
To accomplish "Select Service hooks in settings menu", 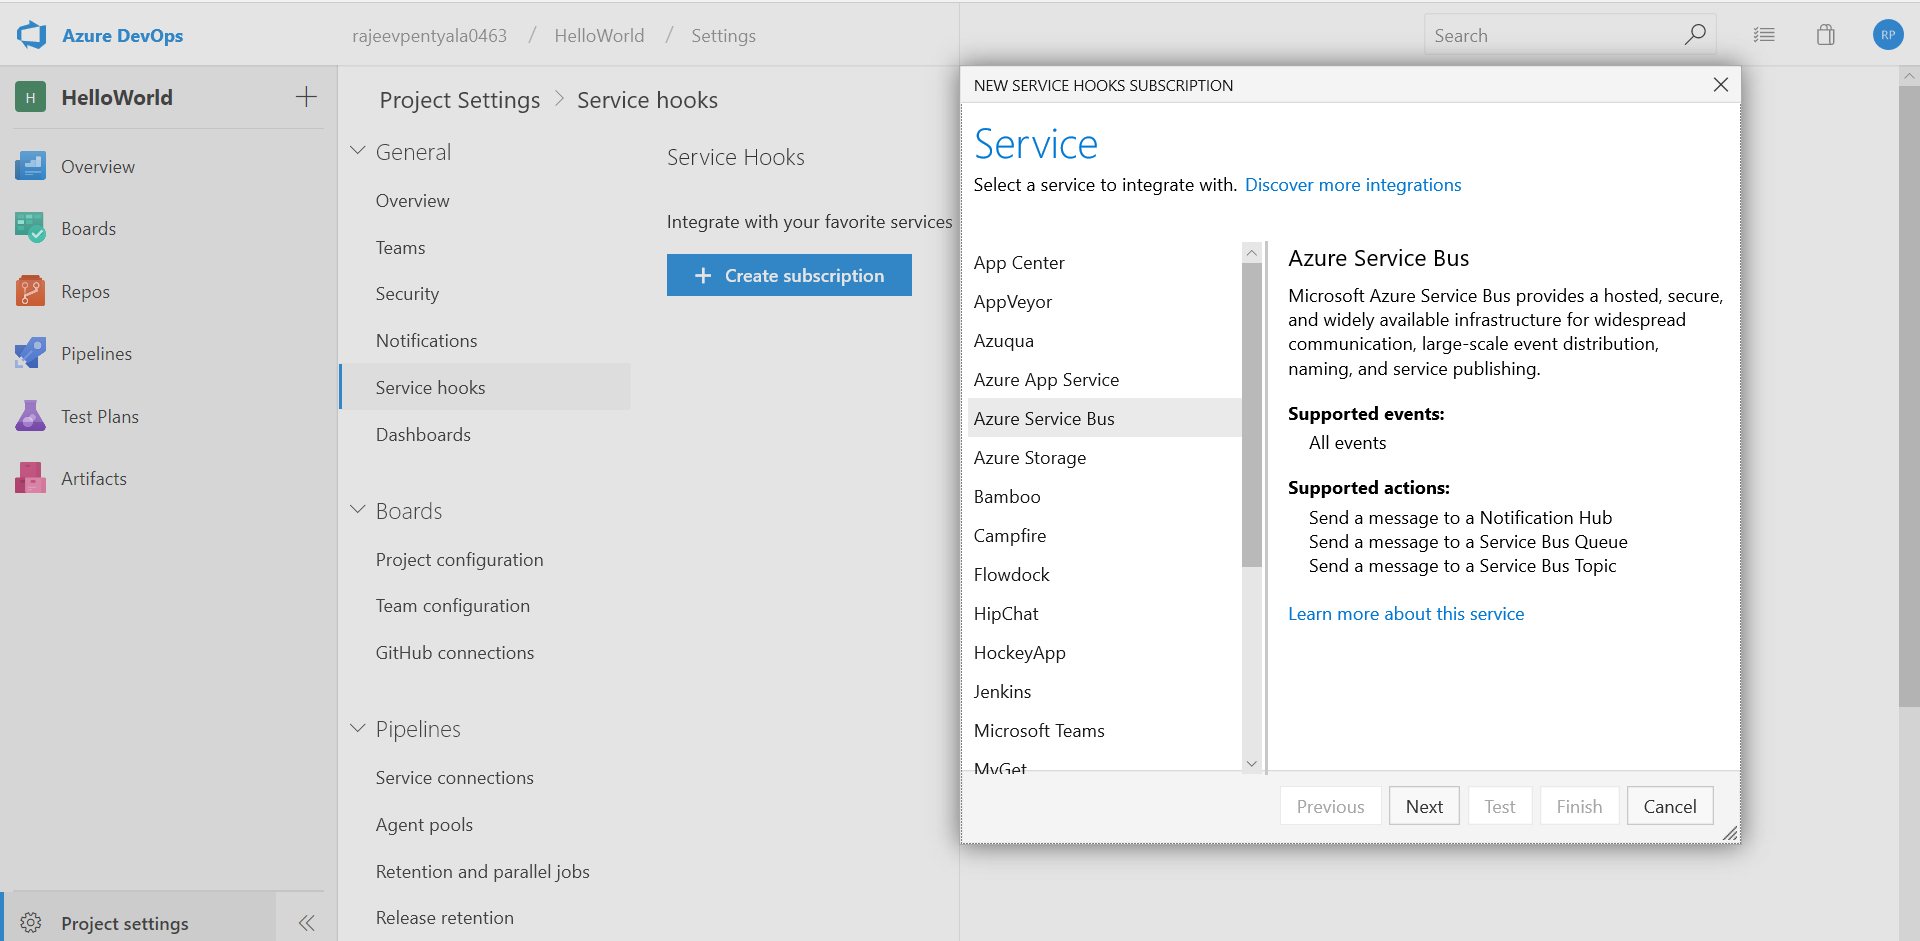I will pos(486,387).
